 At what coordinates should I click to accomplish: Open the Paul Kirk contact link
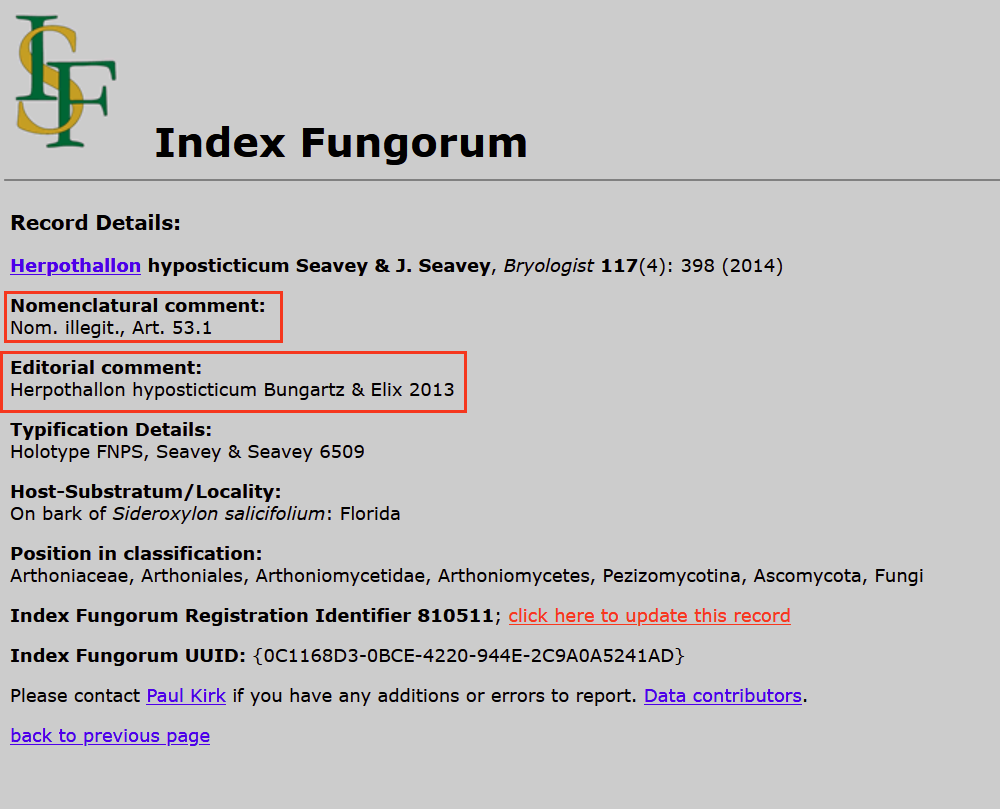(186, 696)
